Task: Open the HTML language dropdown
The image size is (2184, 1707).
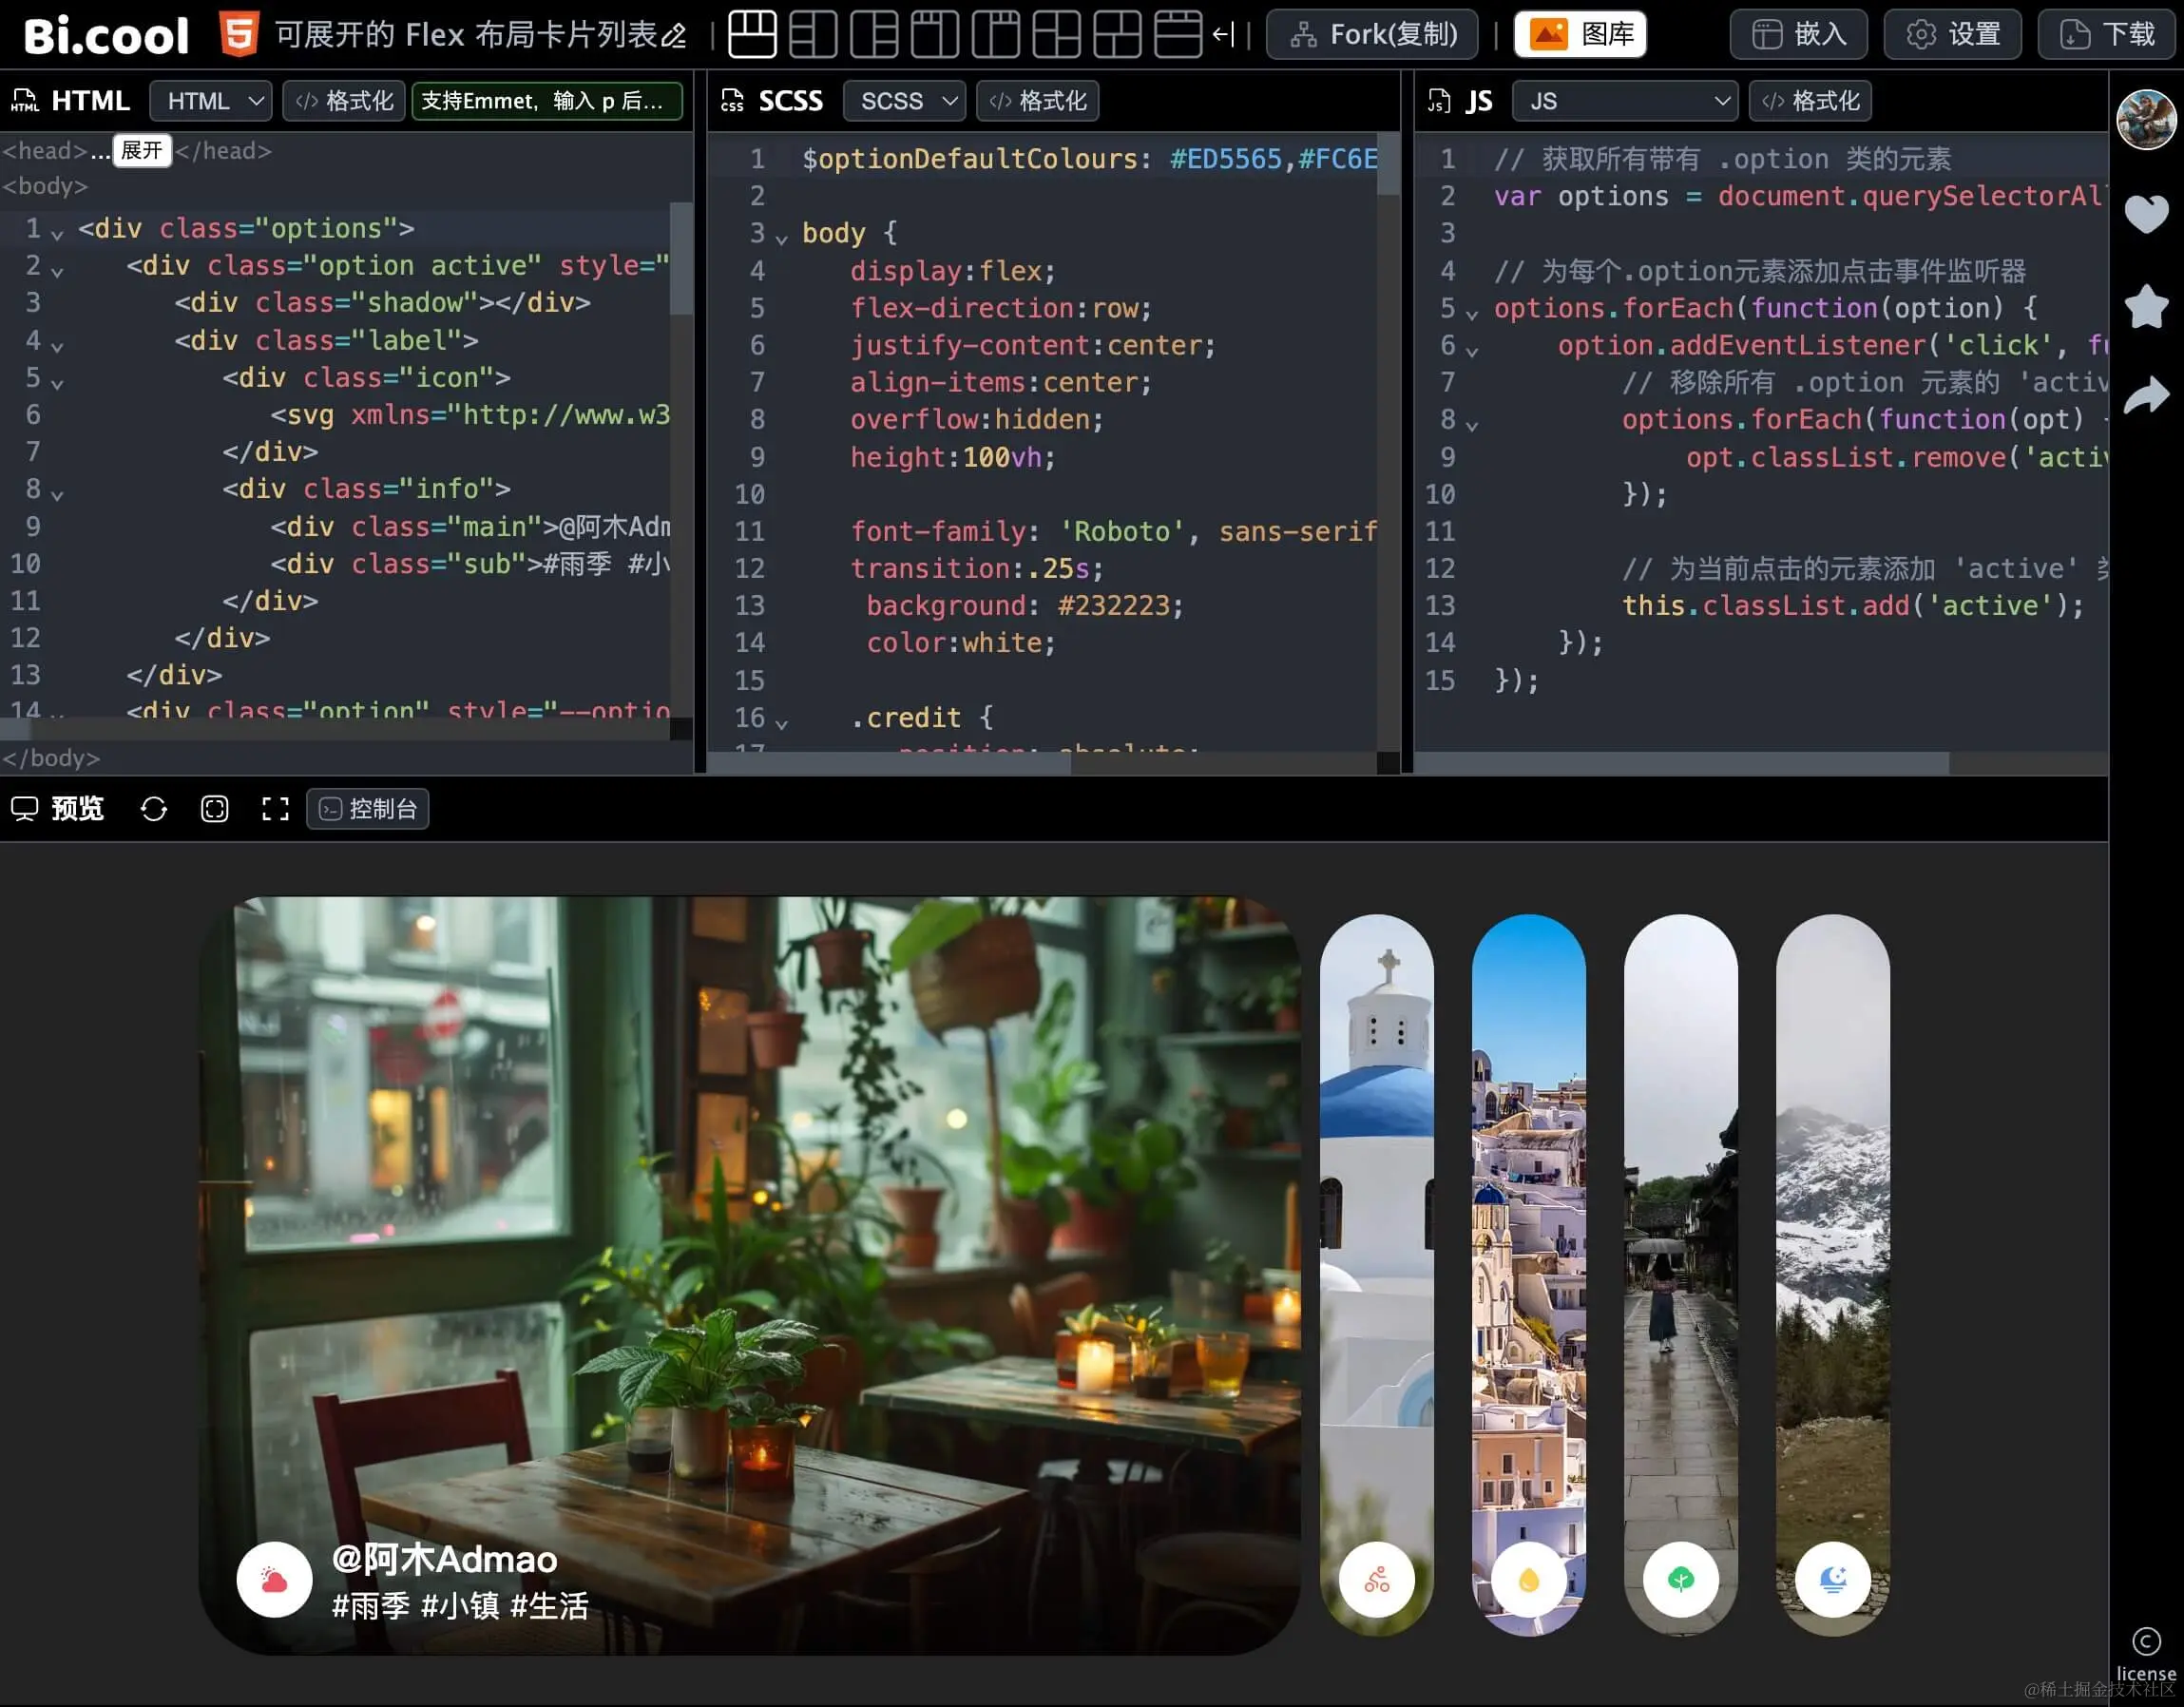Action: pyautogui.click(x=212, y=101)
